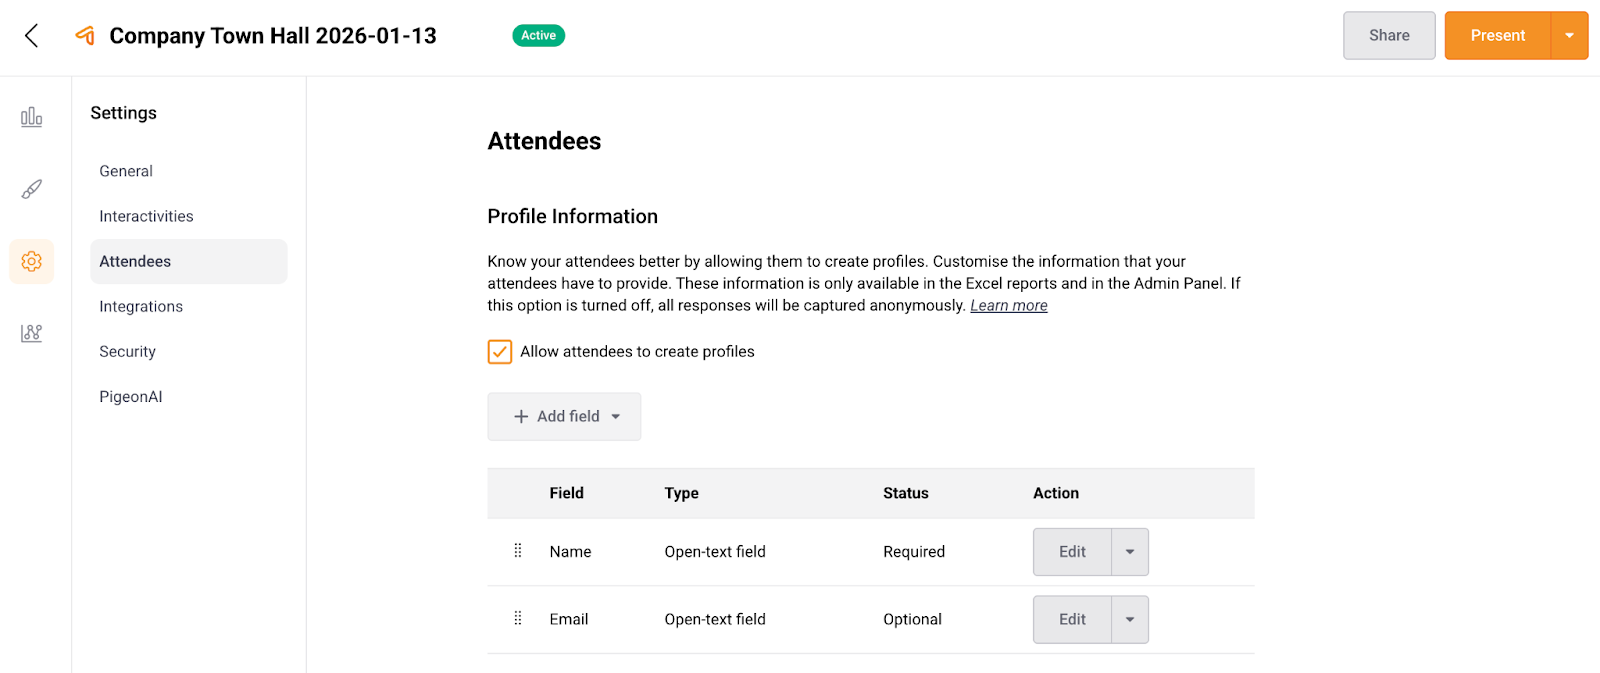Screen dimensions: 1600x673
Task: Edit the Name profile field
Action: tap(1072, 552)
